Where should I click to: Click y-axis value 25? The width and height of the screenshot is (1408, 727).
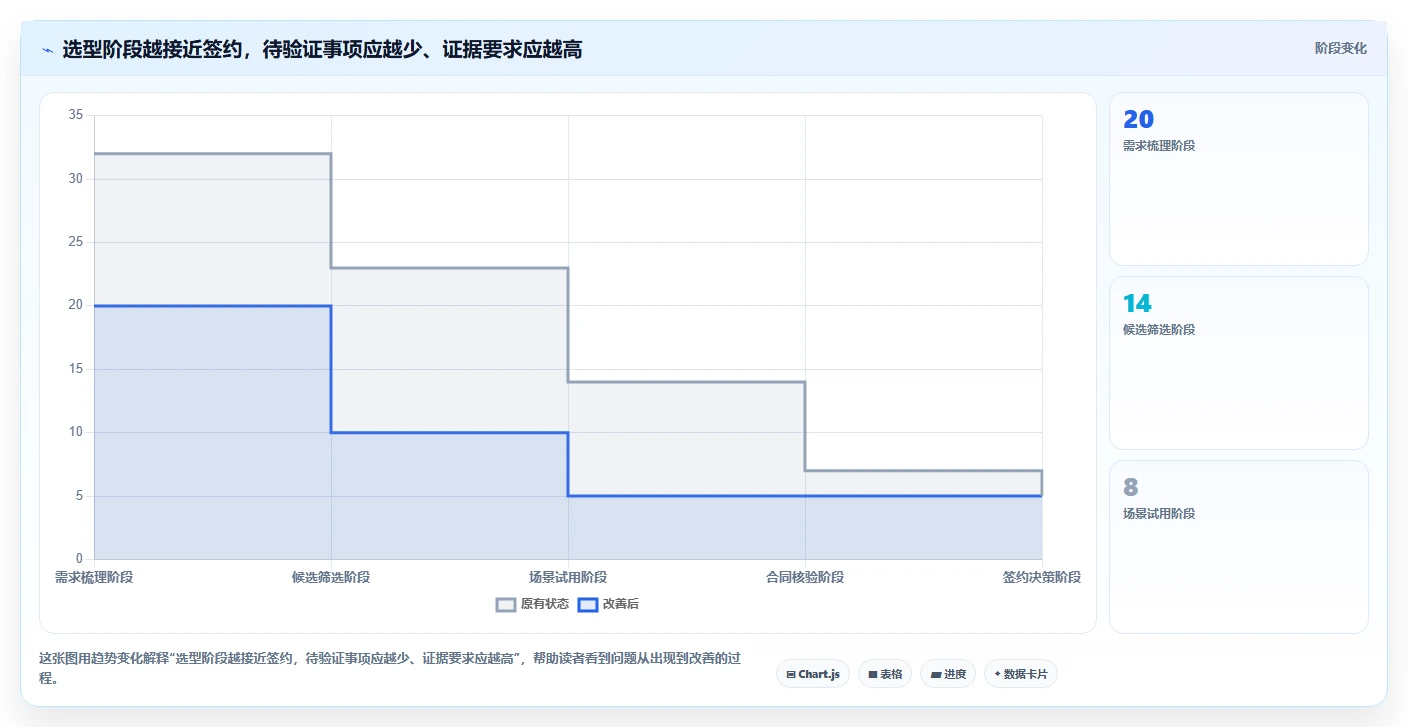tap(76, 242)
